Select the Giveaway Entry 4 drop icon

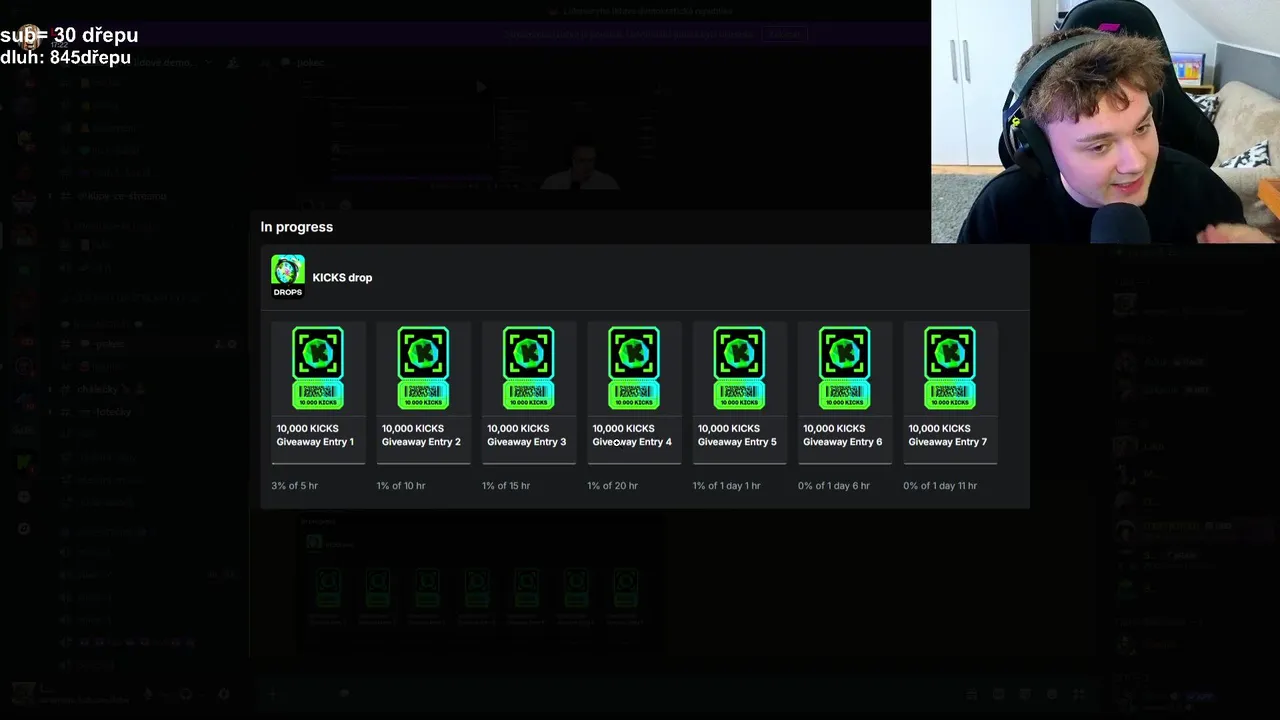click(634, 368)
